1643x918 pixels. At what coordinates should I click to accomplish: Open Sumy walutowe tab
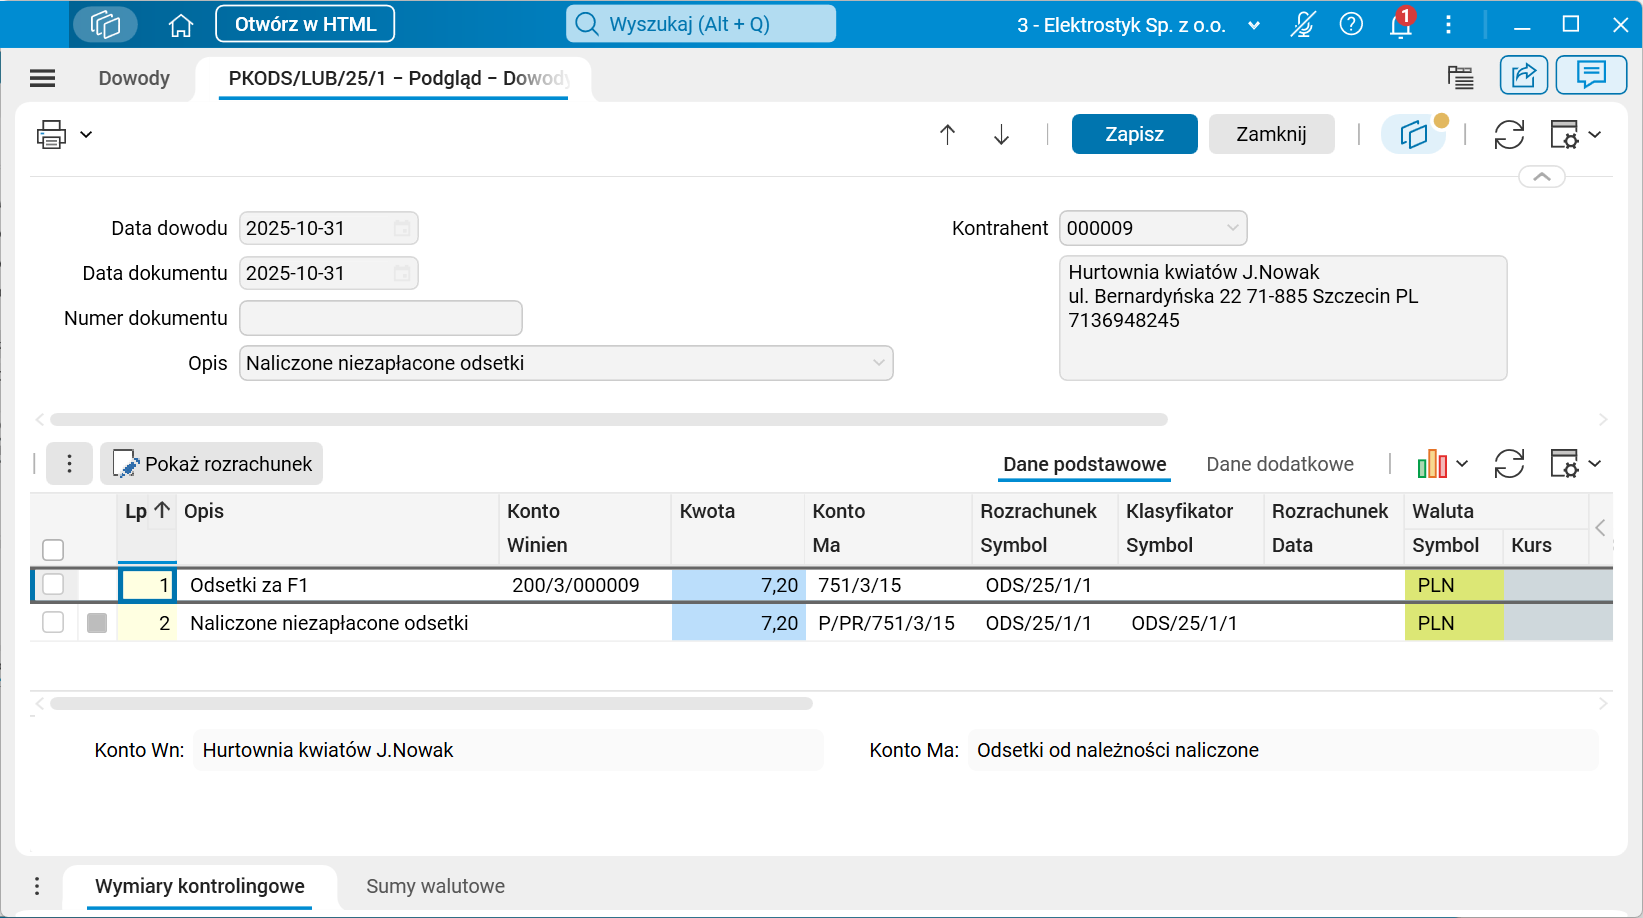(x=435, y=886)
